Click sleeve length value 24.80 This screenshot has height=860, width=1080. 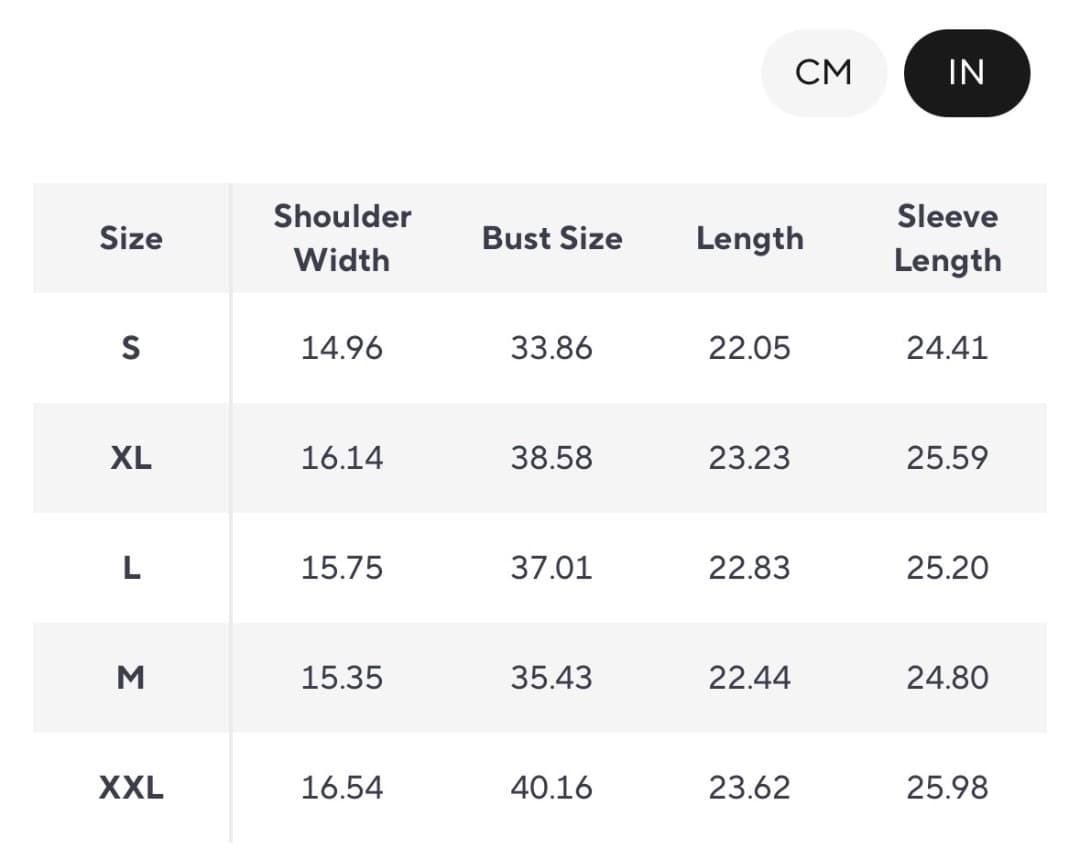coord(947,678)
